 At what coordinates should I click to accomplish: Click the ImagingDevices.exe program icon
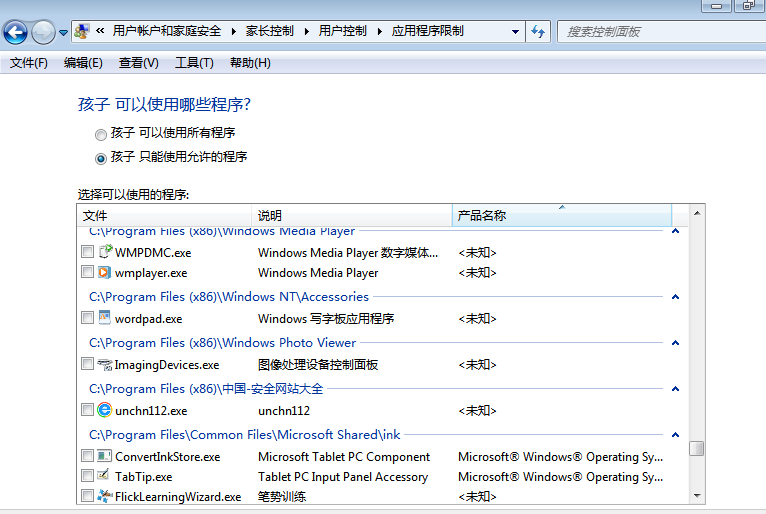coord(104,364)
